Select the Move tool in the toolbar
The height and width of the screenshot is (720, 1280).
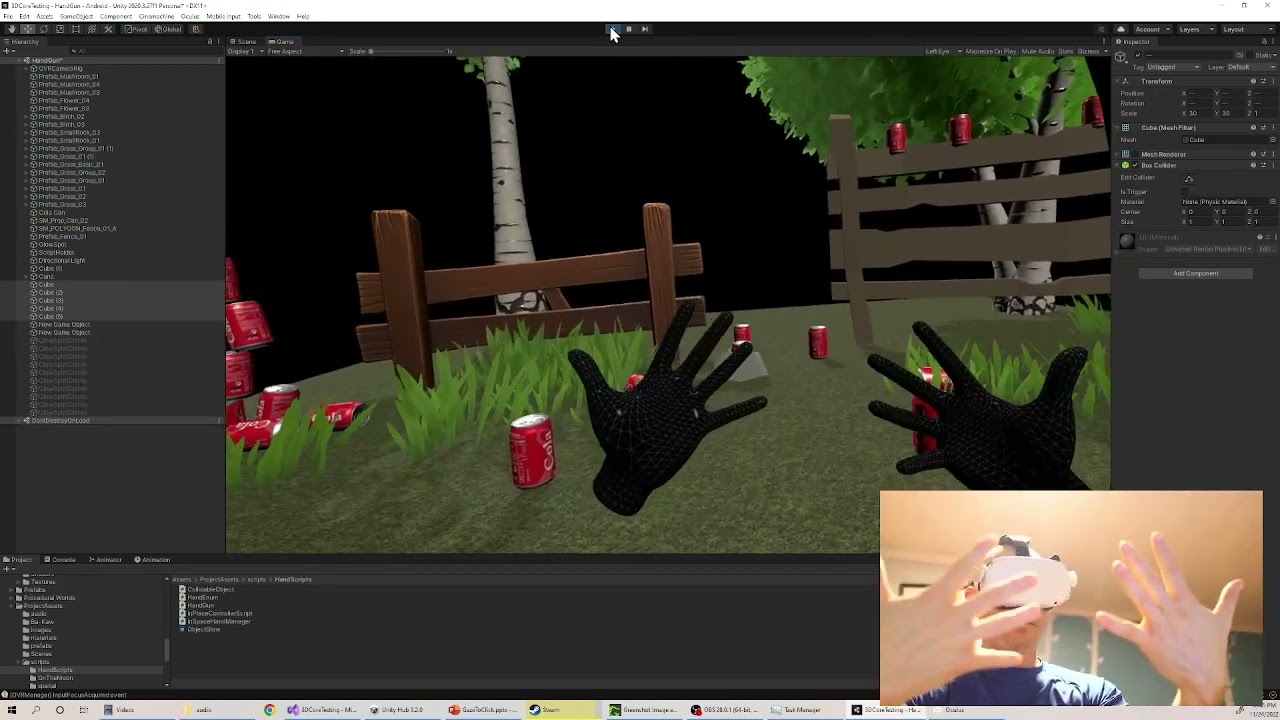pos(27,29)
